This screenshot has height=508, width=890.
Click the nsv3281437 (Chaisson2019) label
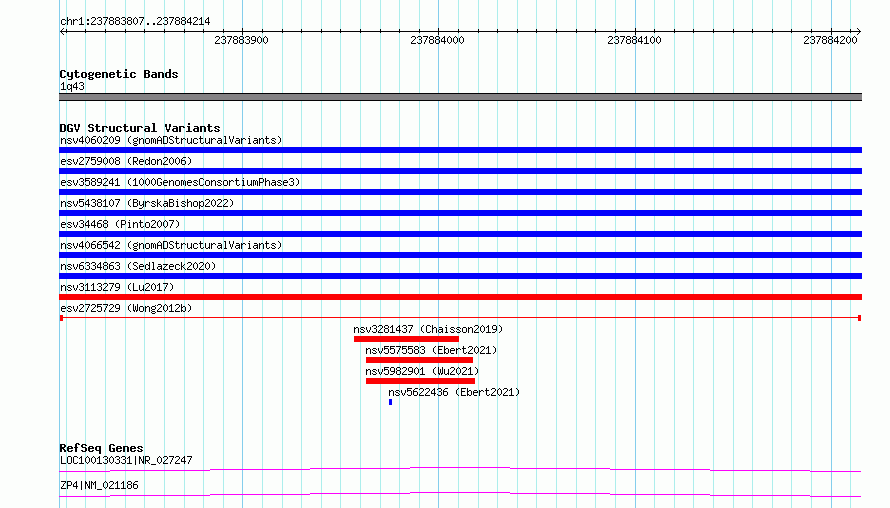point(428,329)
